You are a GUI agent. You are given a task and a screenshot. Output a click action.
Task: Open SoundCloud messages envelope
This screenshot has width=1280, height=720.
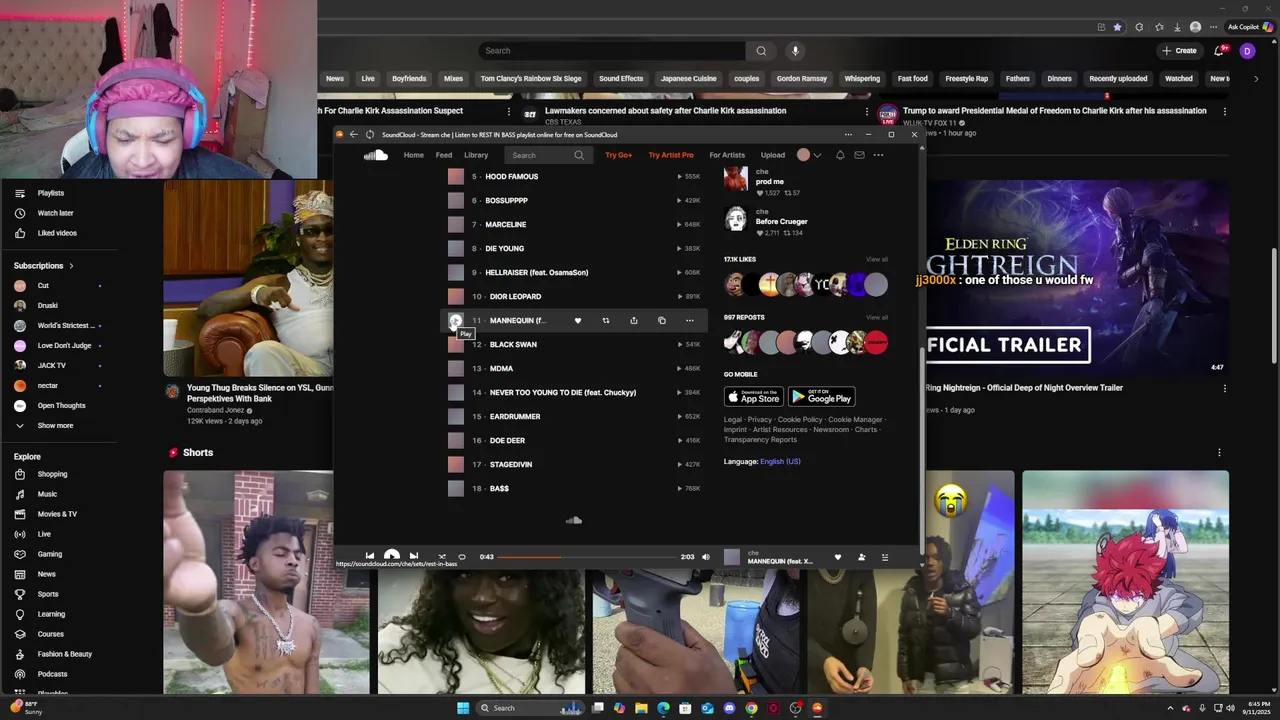point(859,155)
